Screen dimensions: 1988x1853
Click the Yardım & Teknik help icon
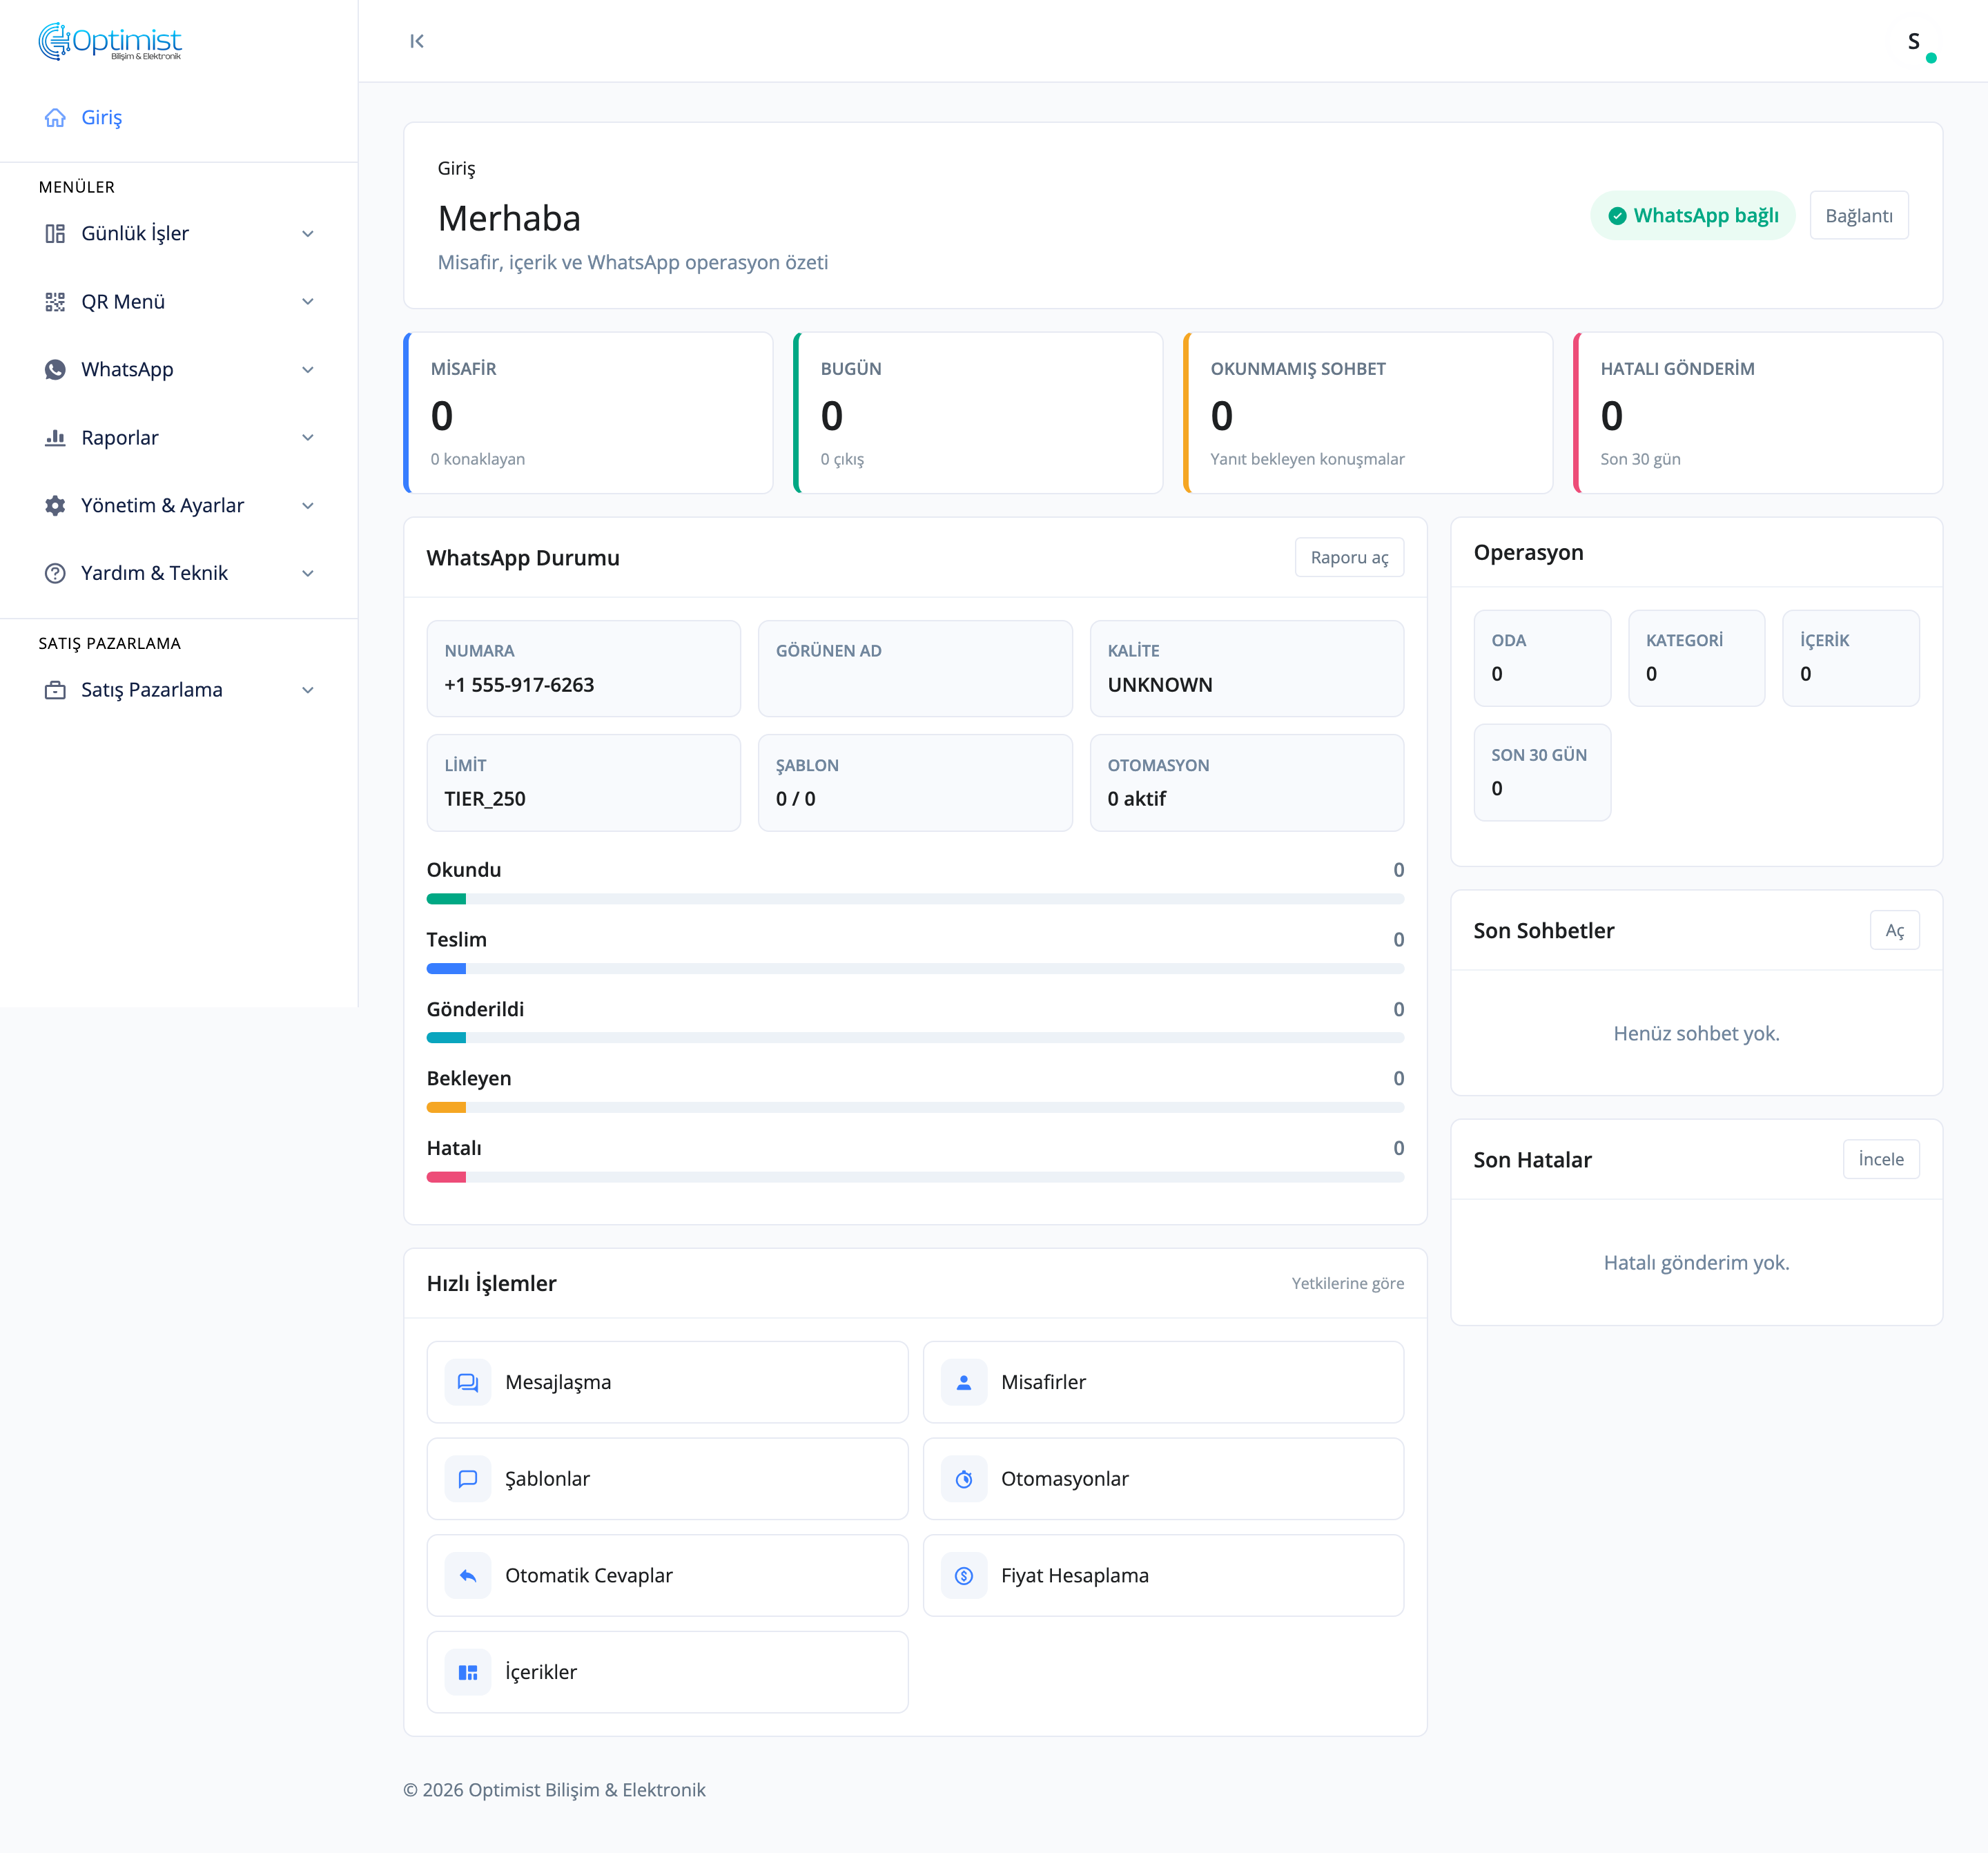55,574
